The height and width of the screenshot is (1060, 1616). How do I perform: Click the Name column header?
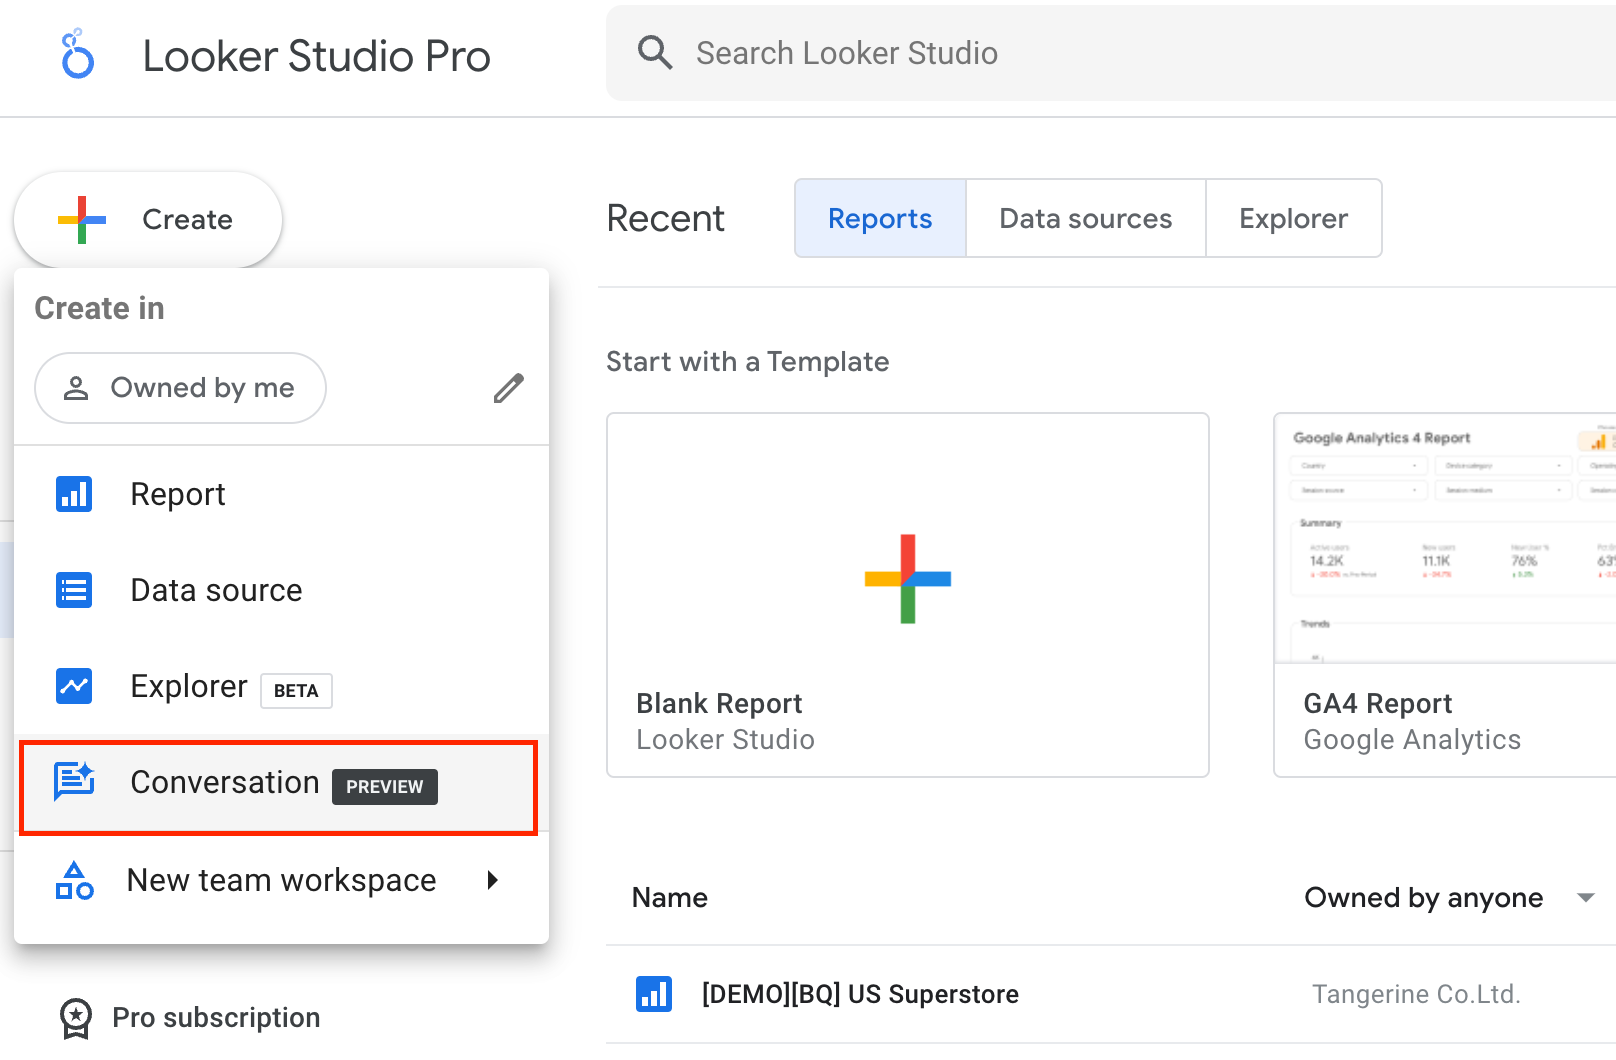[669, 898]
